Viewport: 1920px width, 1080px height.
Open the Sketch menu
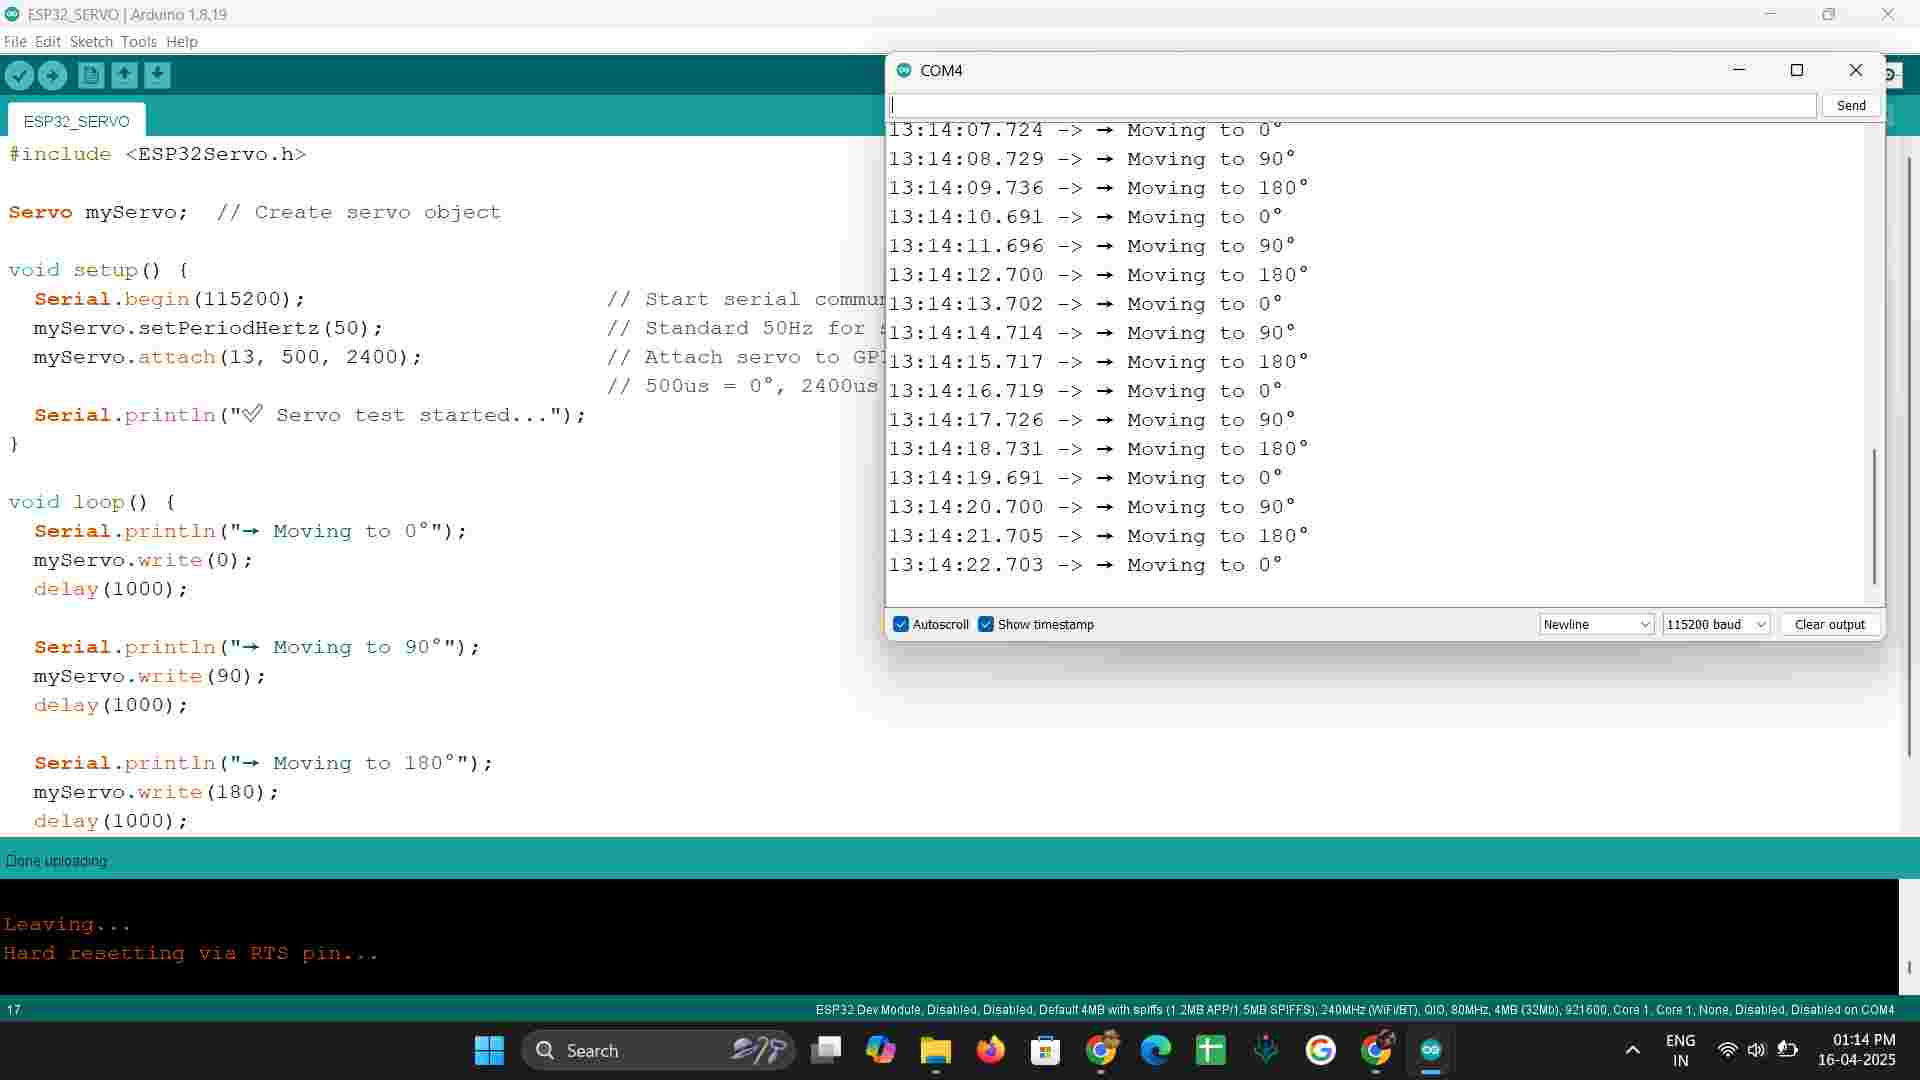(x=91, y=42)
